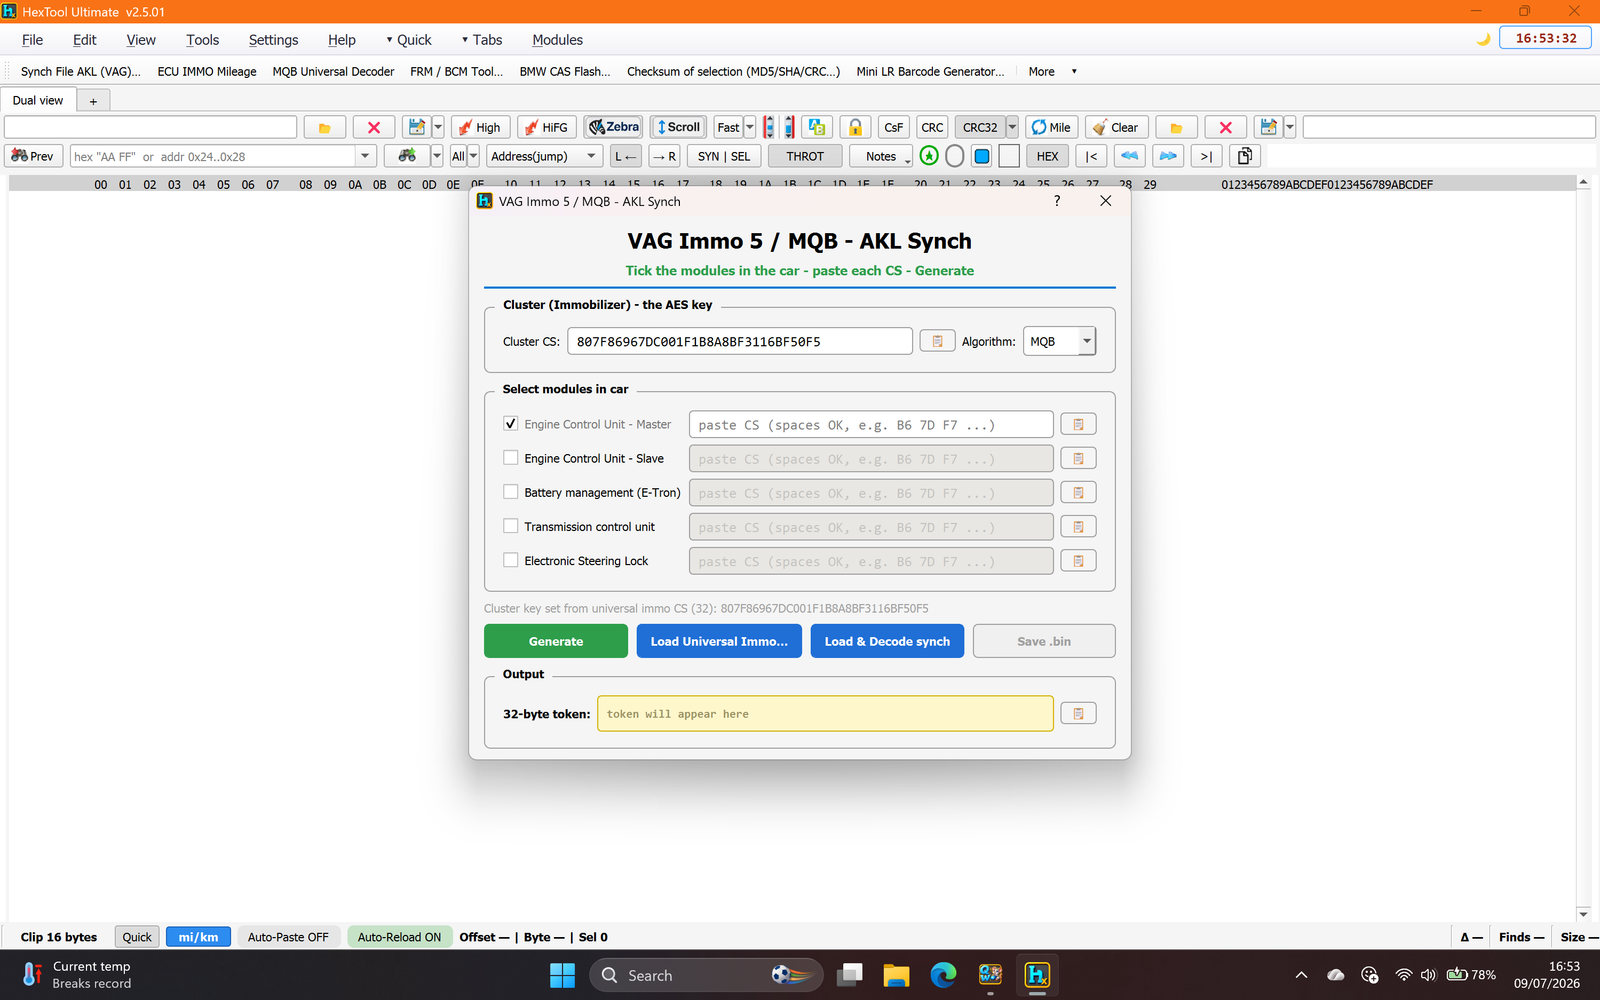Image resolution: width=1600 pixels, height=1000 pixels.
Task: Click the find-next binoculars icon
Action: click(407, 156)
